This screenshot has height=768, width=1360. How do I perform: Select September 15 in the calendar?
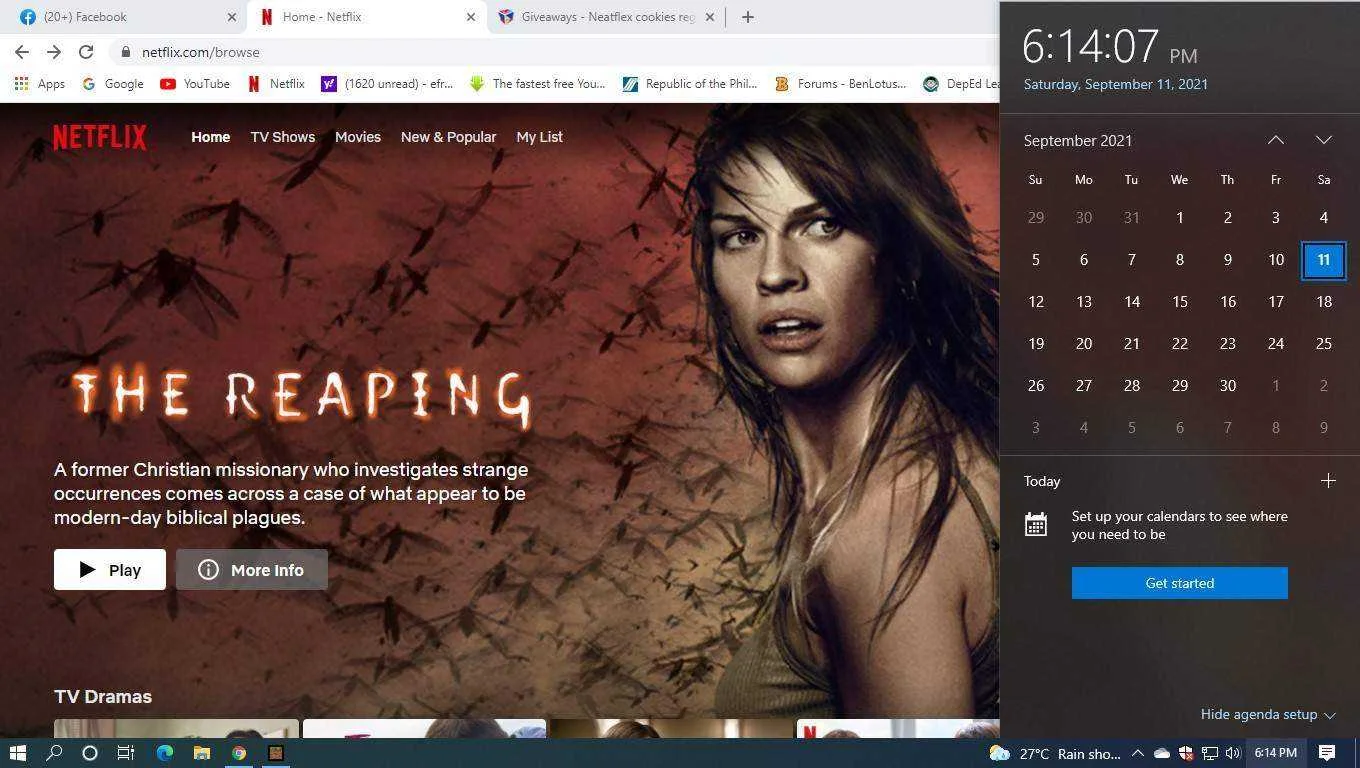1180,302
